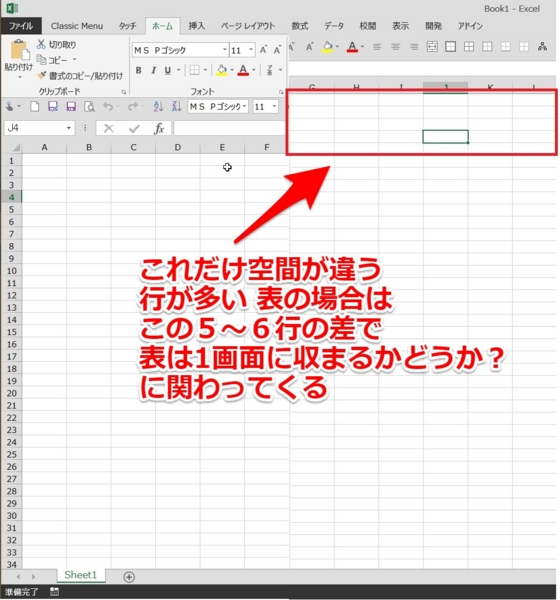This screenshot has width=560, height=600.
Task: Switch to the Formulas (数式) tab
Action: click(x=300, y=26)
